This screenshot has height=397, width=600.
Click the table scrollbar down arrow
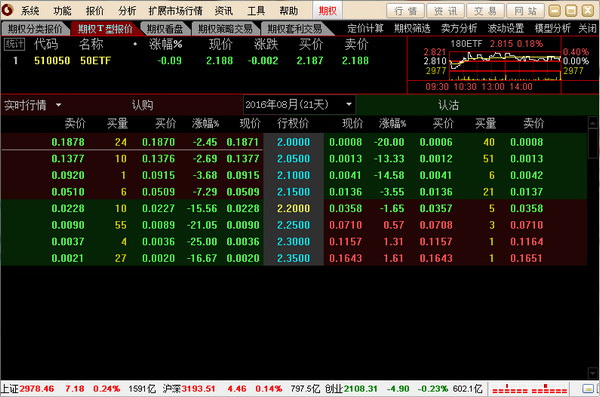pos(592,372)
